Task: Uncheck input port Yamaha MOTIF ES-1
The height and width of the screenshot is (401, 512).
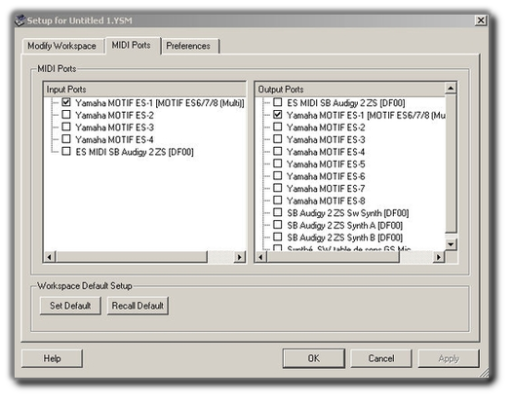Action: pos(66,102)
